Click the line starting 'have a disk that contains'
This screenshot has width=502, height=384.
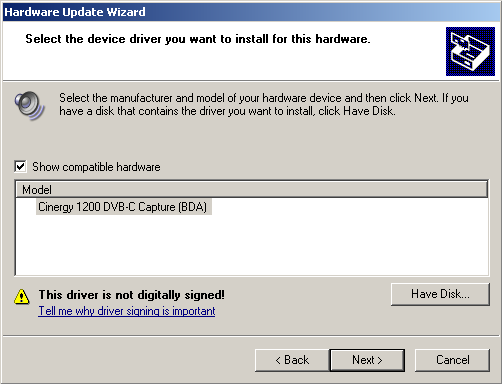(x=227, y=111)
